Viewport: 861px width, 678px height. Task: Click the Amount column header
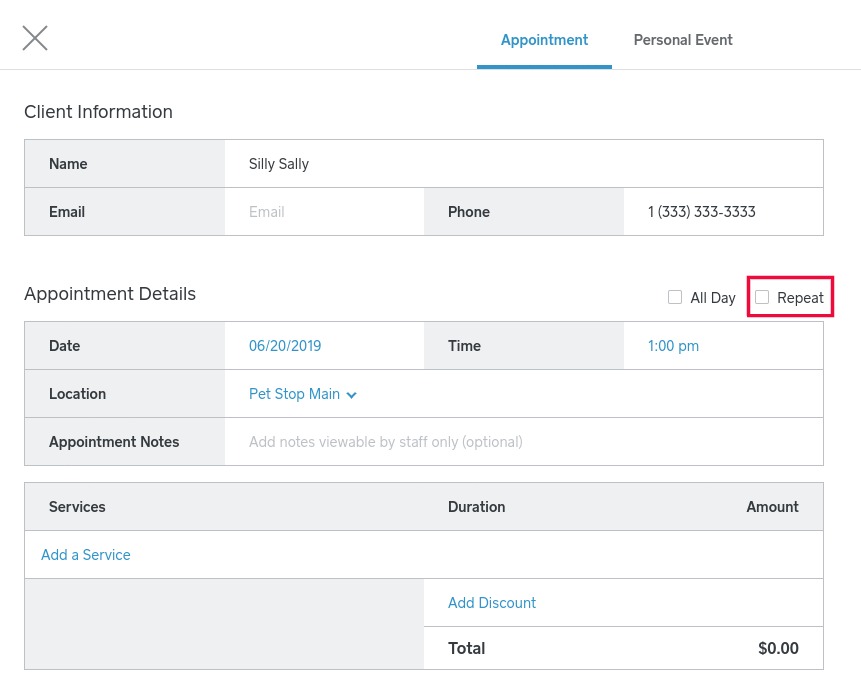(772, 507)
